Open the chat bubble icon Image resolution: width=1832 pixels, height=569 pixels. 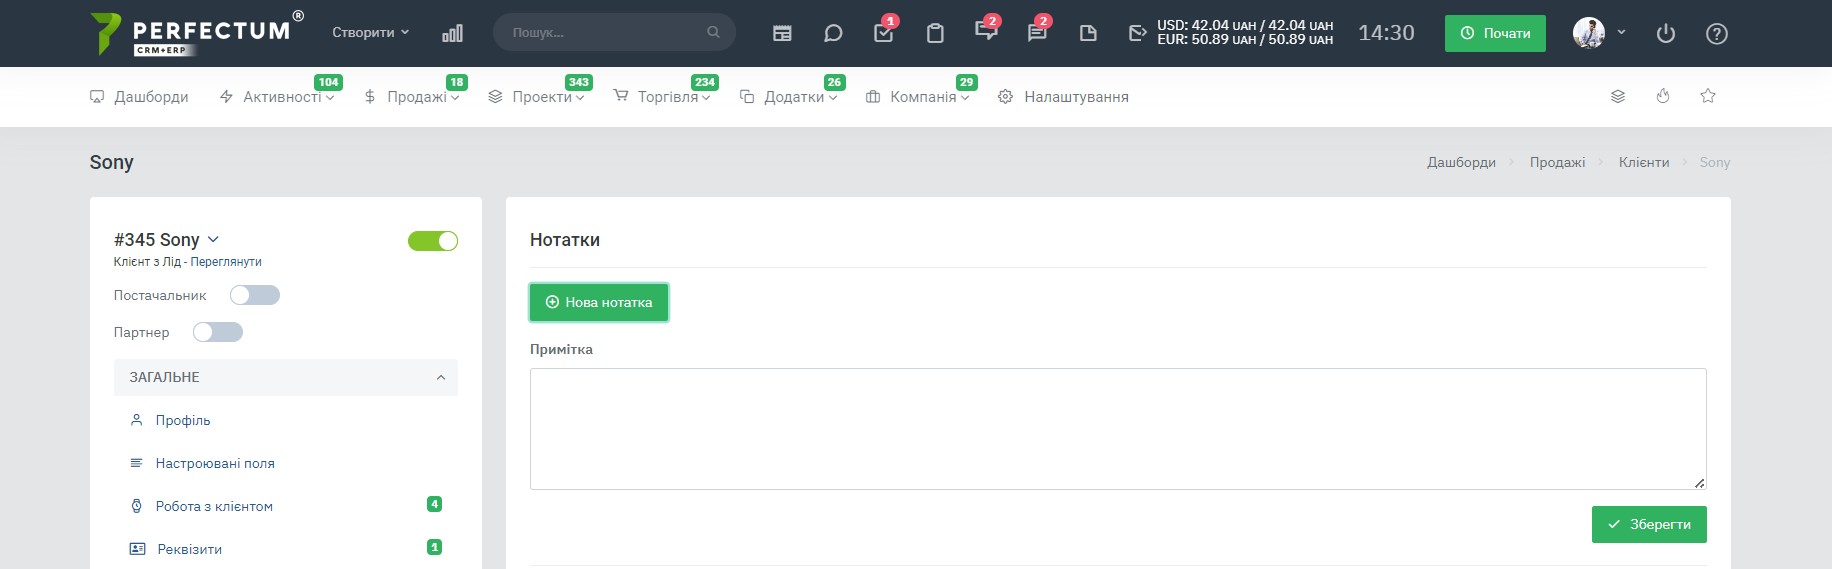832,33
